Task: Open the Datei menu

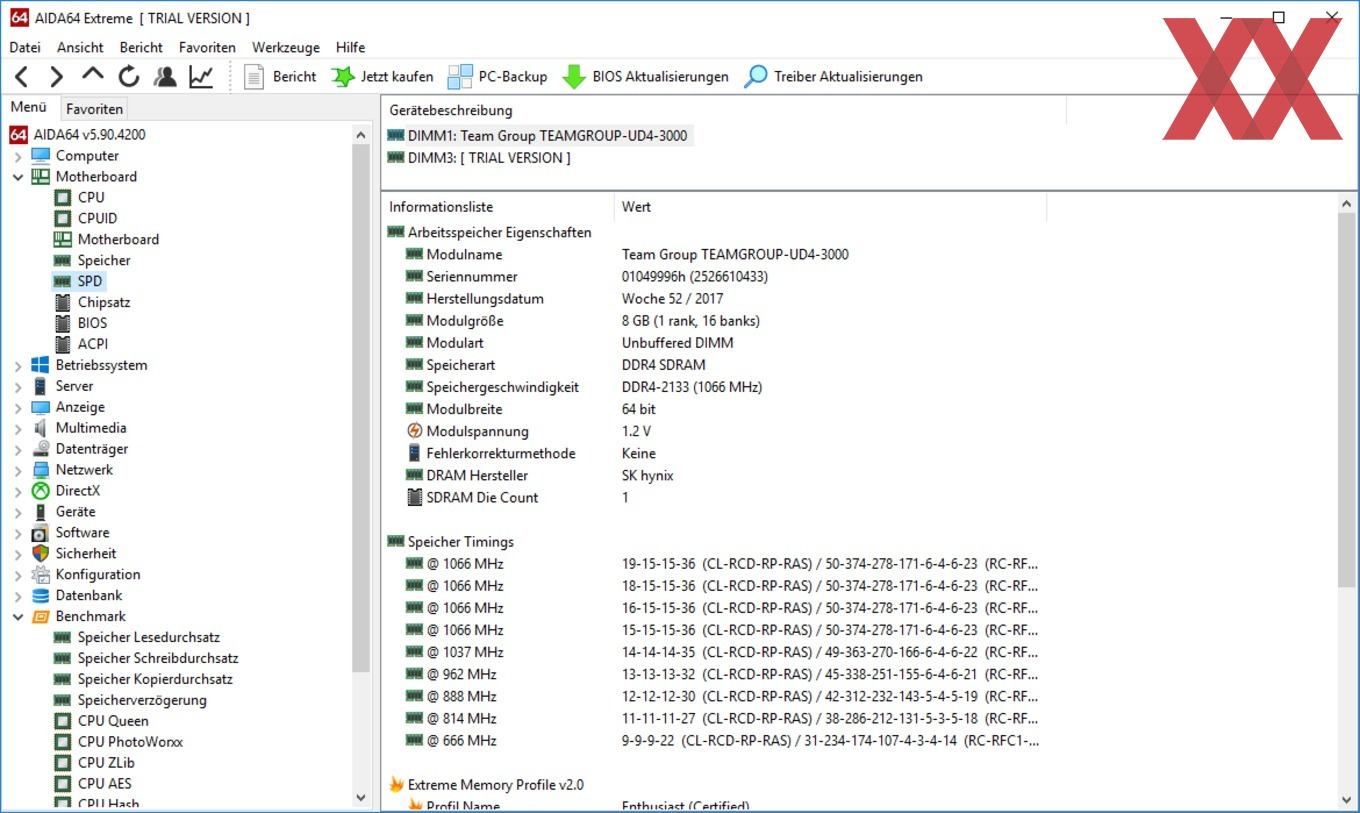Action: (x=25, y=47)
